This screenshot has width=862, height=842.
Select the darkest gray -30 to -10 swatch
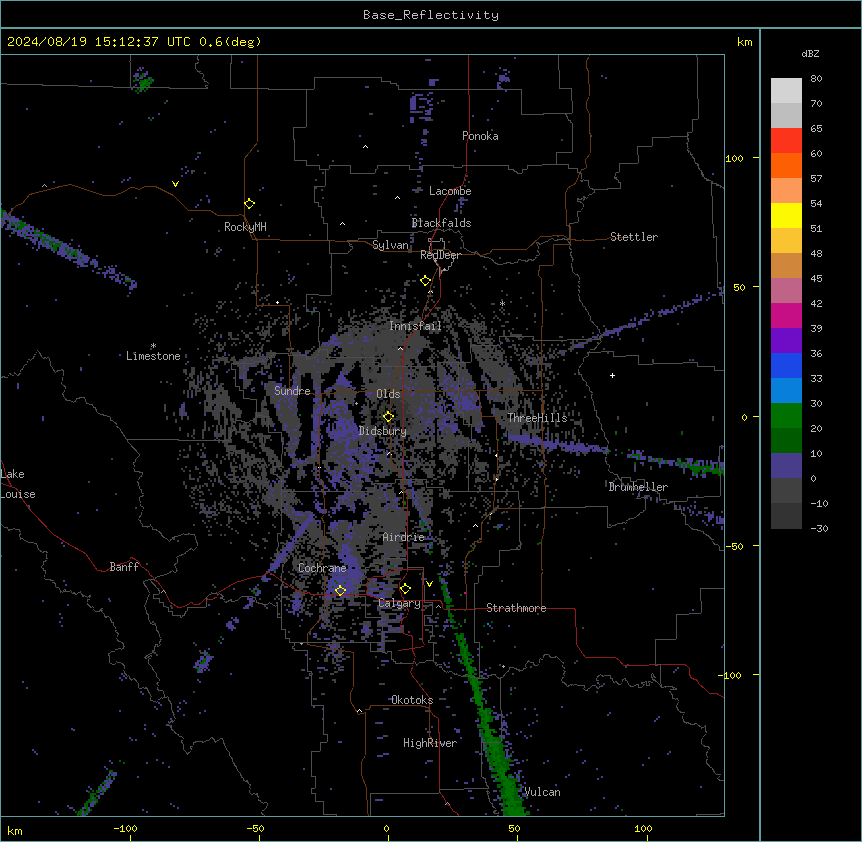point(786,516)
